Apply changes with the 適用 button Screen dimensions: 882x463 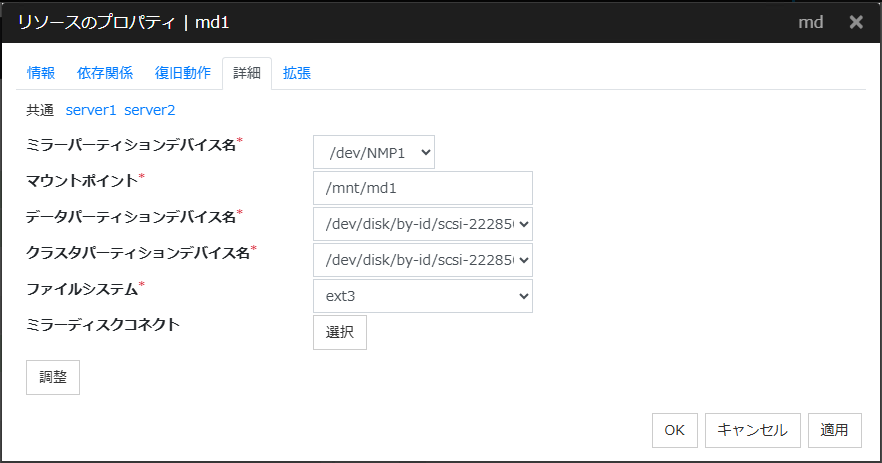pos(834,430)
